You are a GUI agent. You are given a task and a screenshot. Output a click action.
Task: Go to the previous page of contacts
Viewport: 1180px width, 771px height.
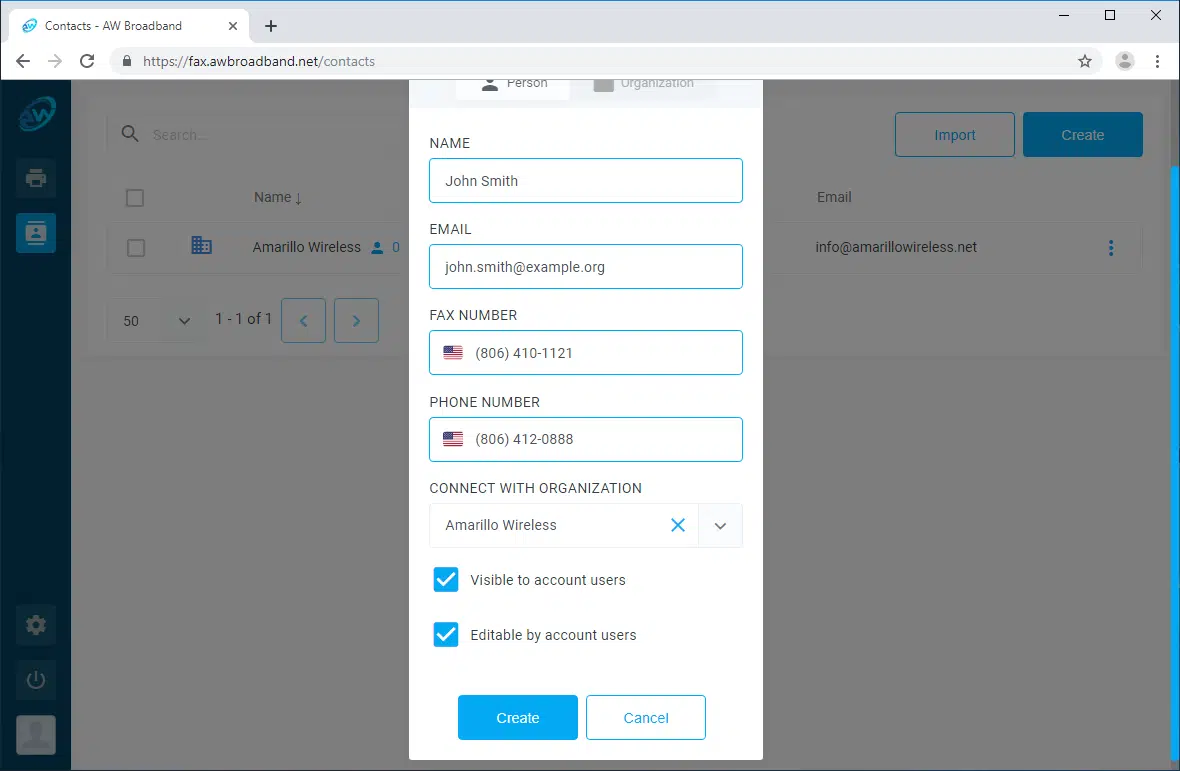[303, 320]
